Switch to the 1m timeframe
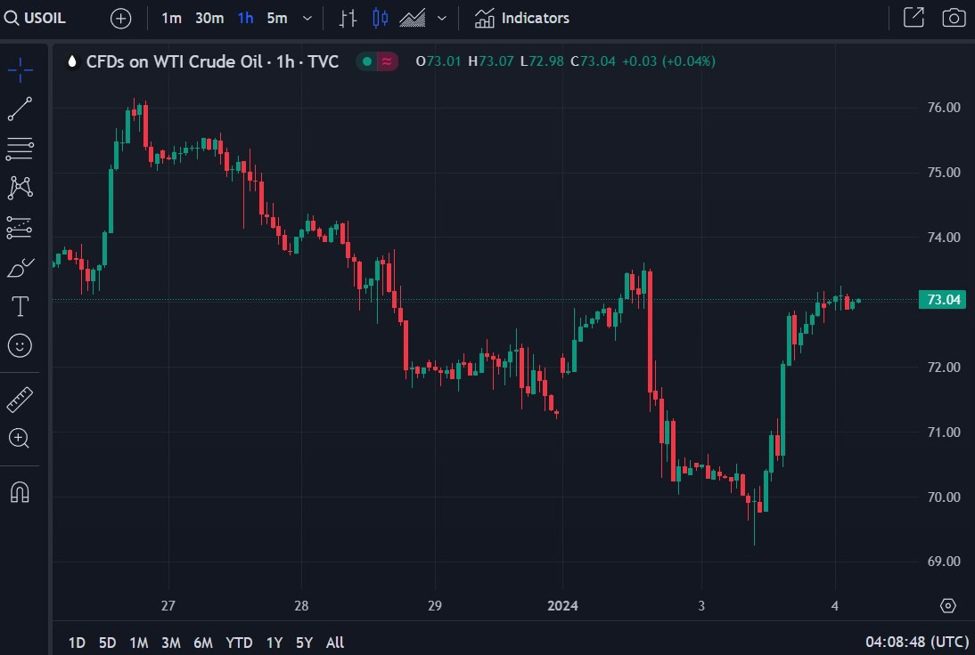This screenshot has height=655, width=975. point(171,18)
